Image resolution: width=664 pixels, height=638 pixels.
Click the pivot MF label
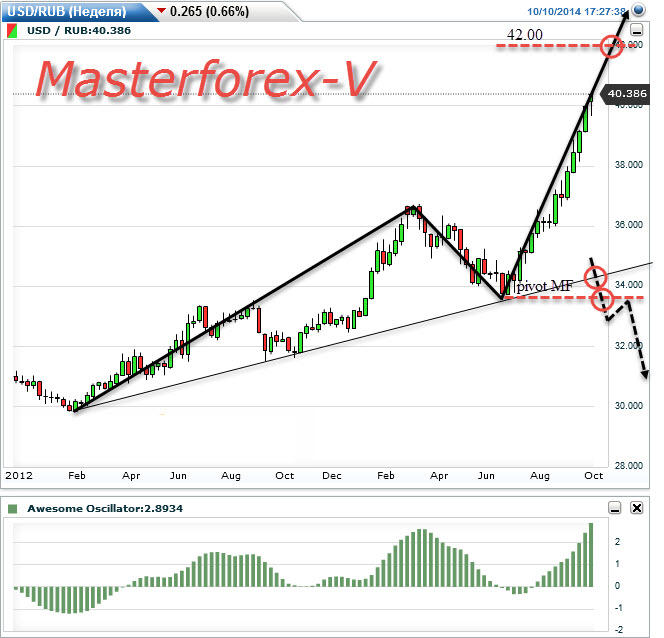544,286
